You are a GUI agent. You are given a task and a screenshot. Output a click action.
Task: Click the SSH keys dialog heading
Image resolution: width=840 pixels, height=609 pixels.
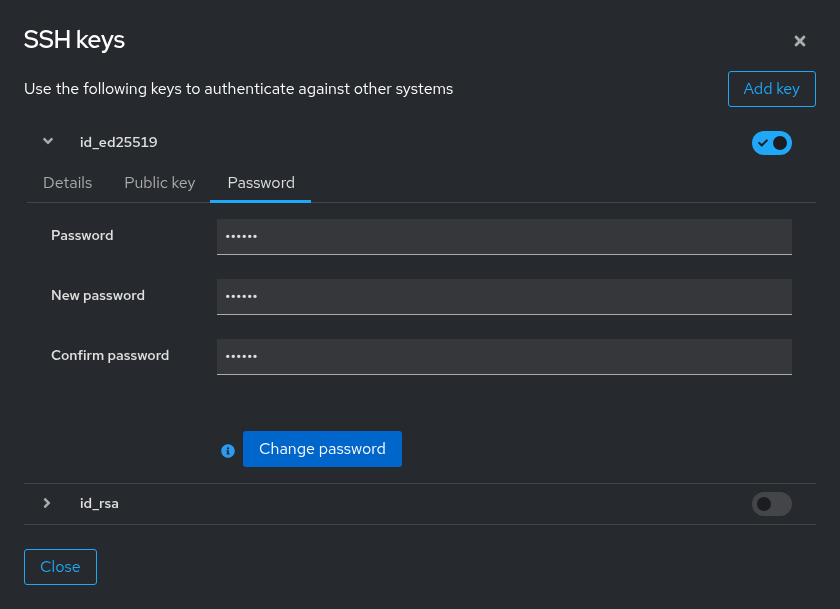point(74,40)
